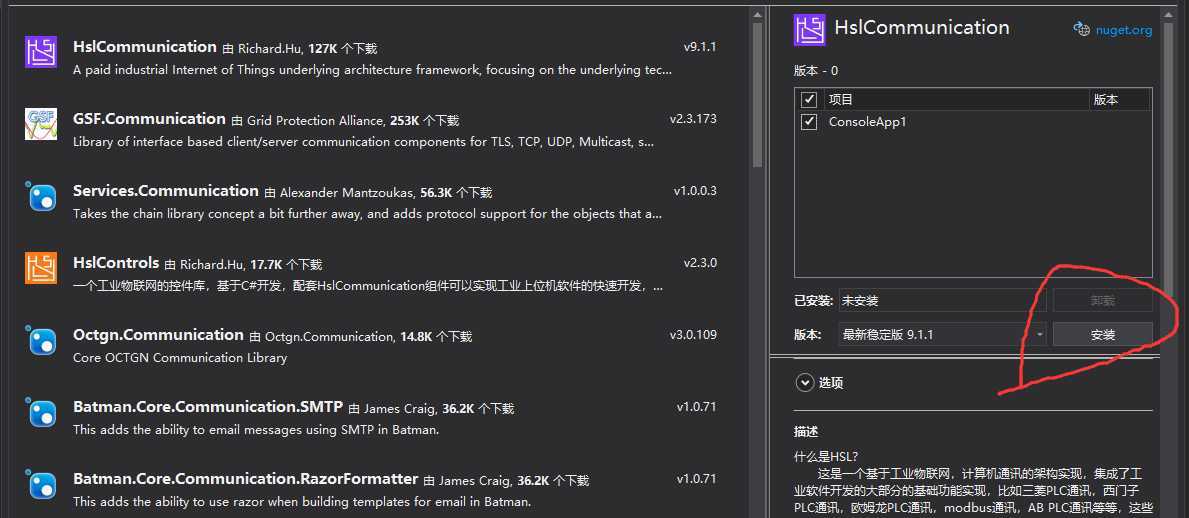Select the HslControls package title
Image resolution: width=1189 pixels, height=518 pixels.
[x=116, y=262]
